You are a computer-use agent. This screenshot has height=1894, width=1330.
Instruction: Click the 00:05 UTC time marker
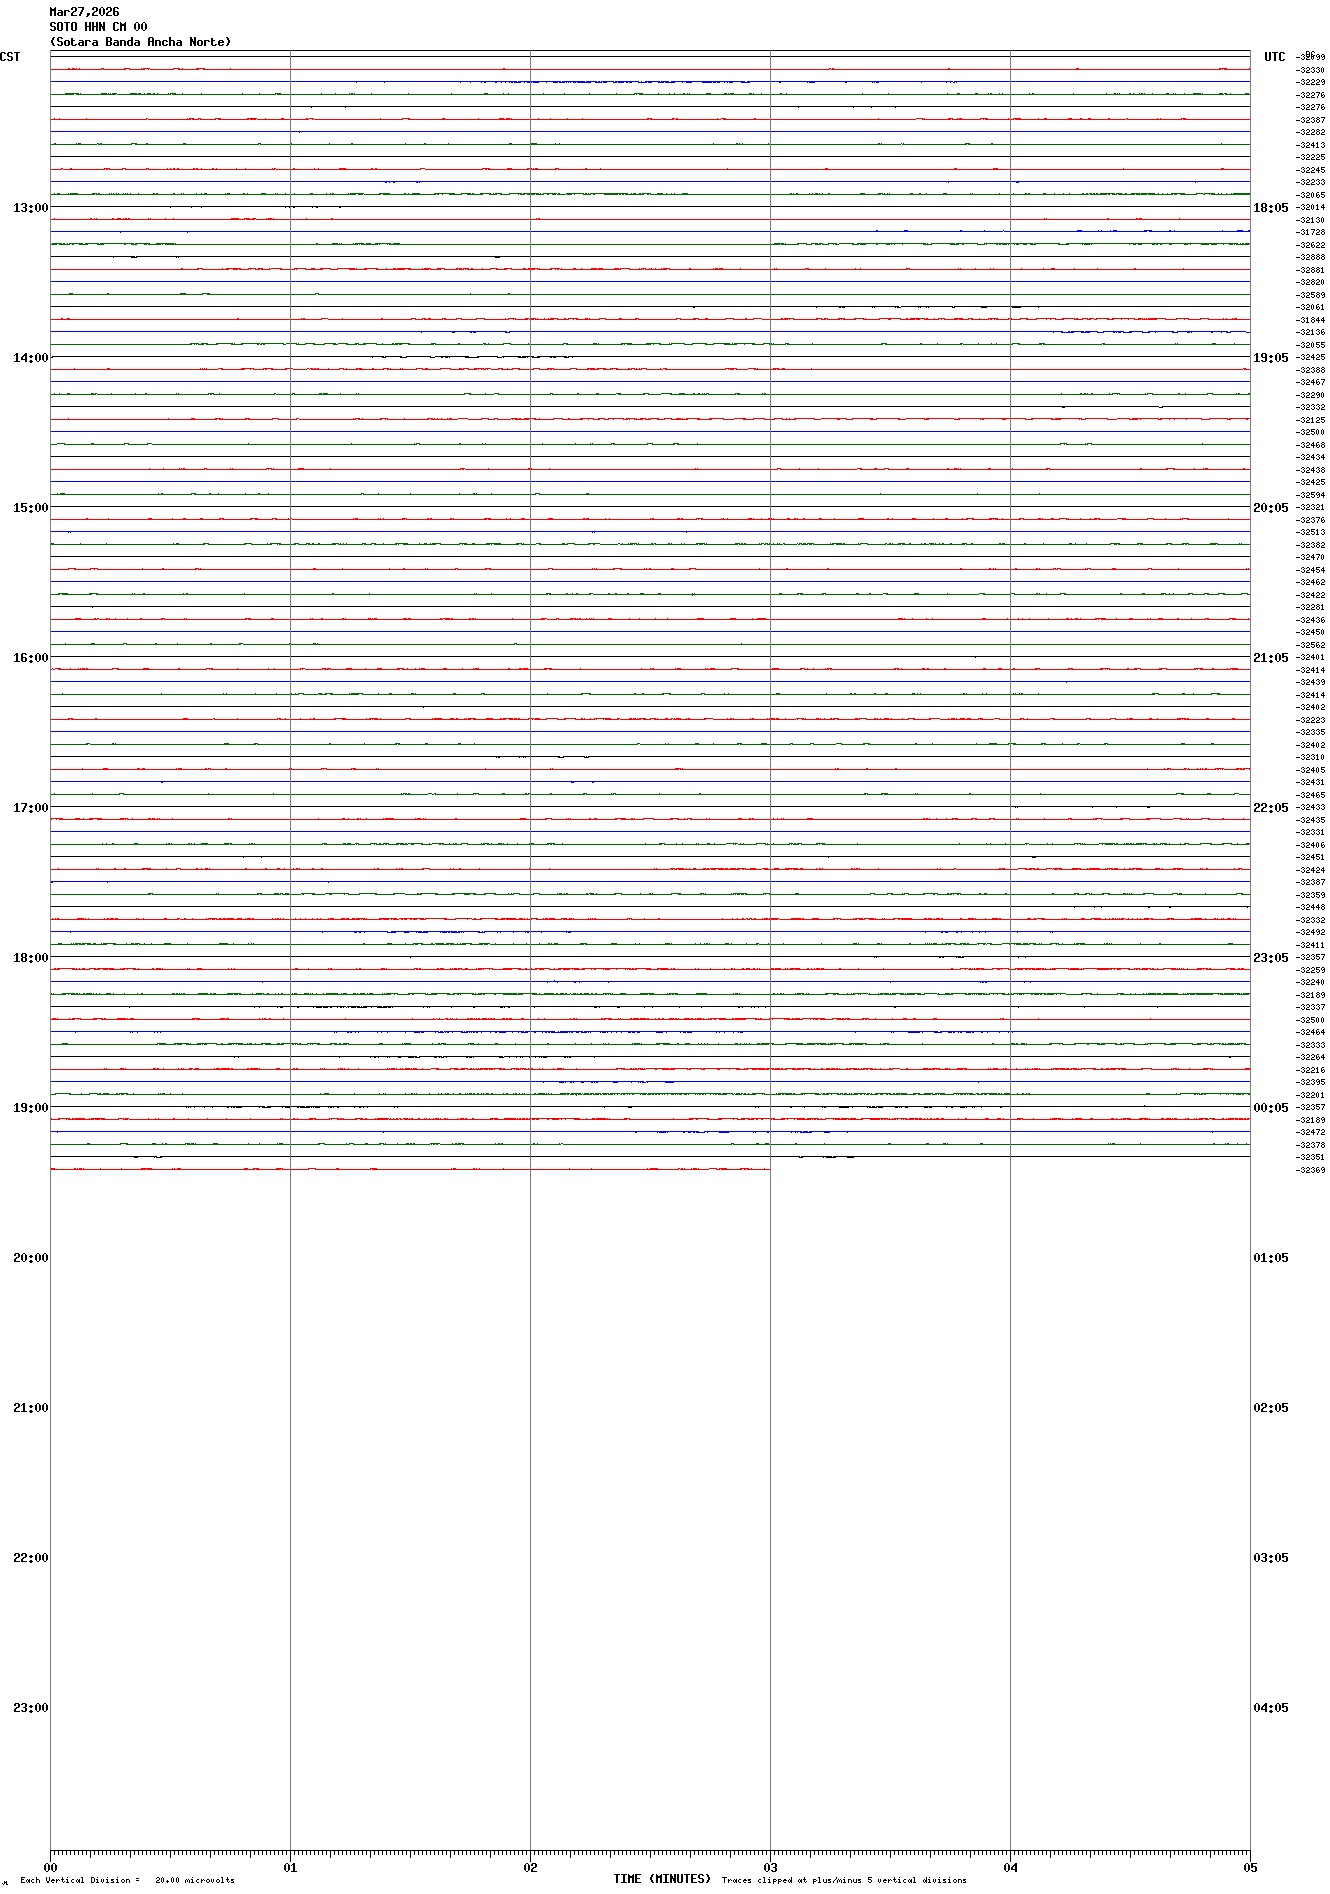click(1270, 1108)
